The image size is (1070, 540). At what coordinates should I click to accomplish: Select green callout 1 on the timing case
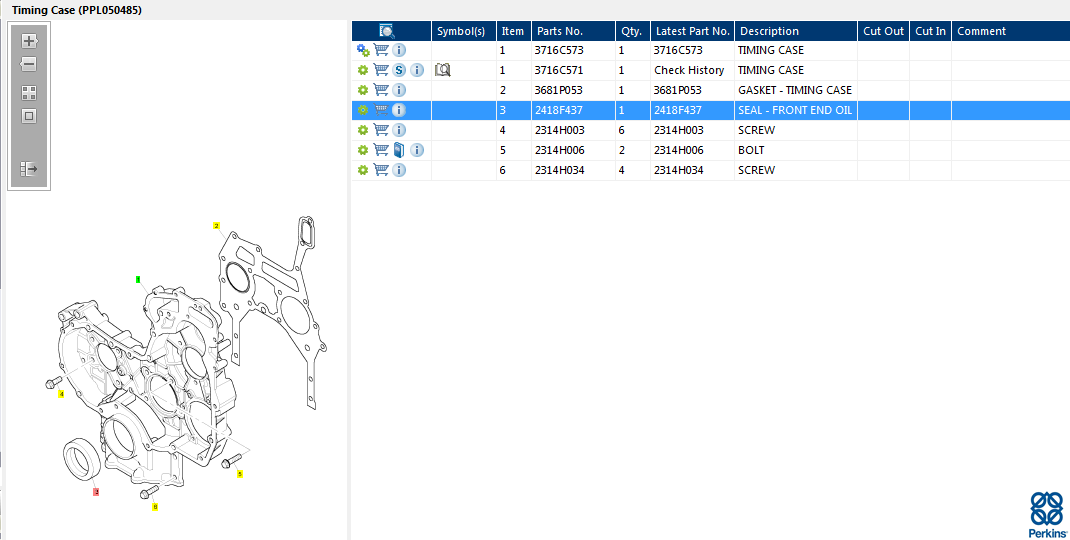(138, 279)
